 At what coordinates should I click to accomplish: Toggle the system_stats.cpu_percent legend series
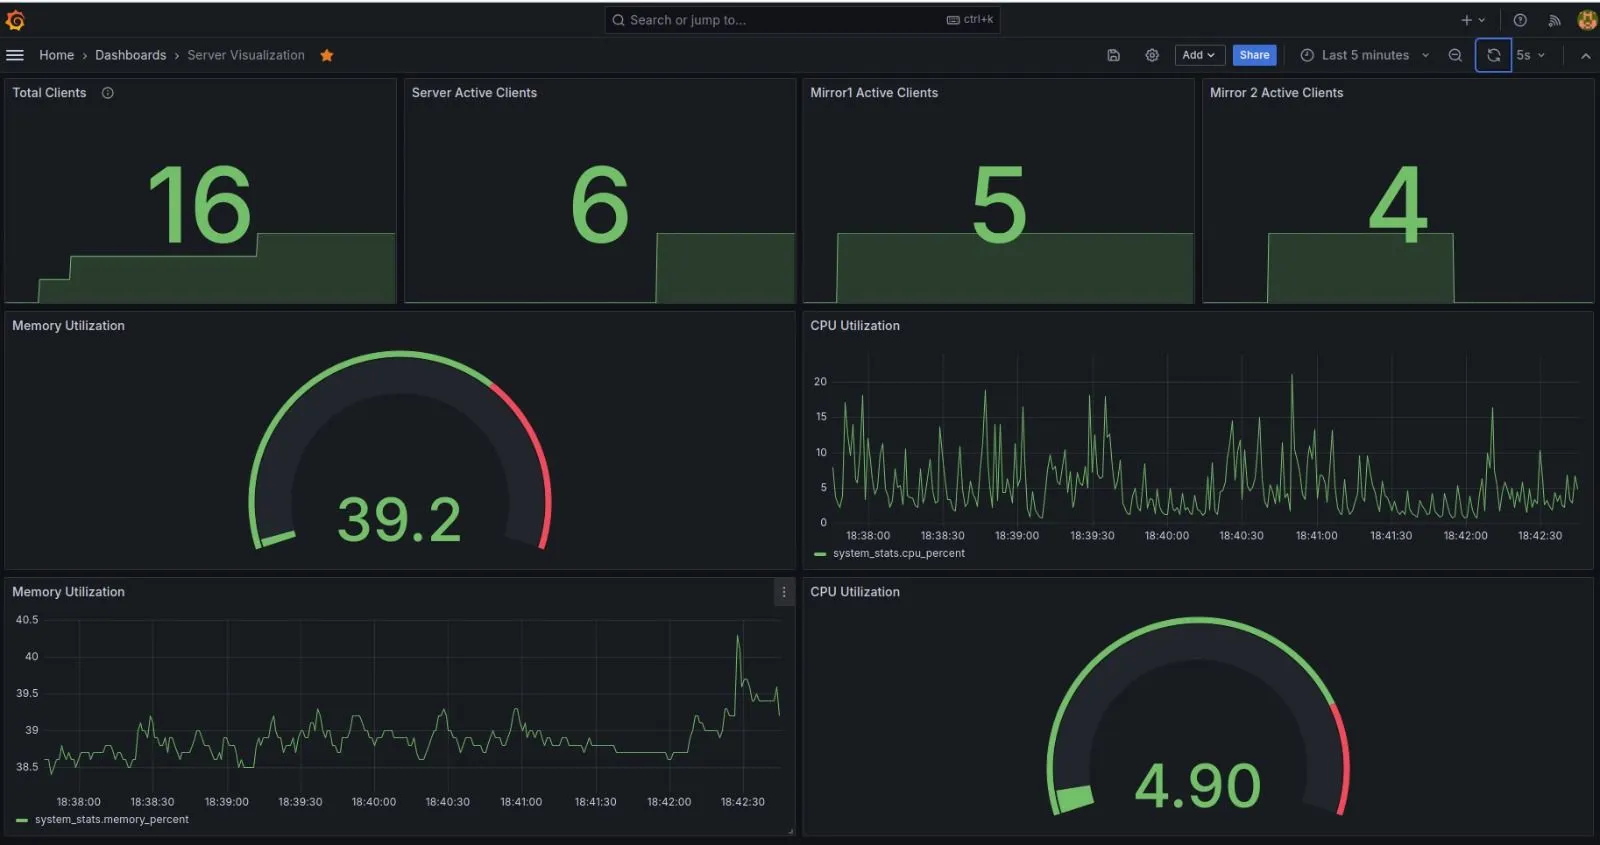point(898,553)
